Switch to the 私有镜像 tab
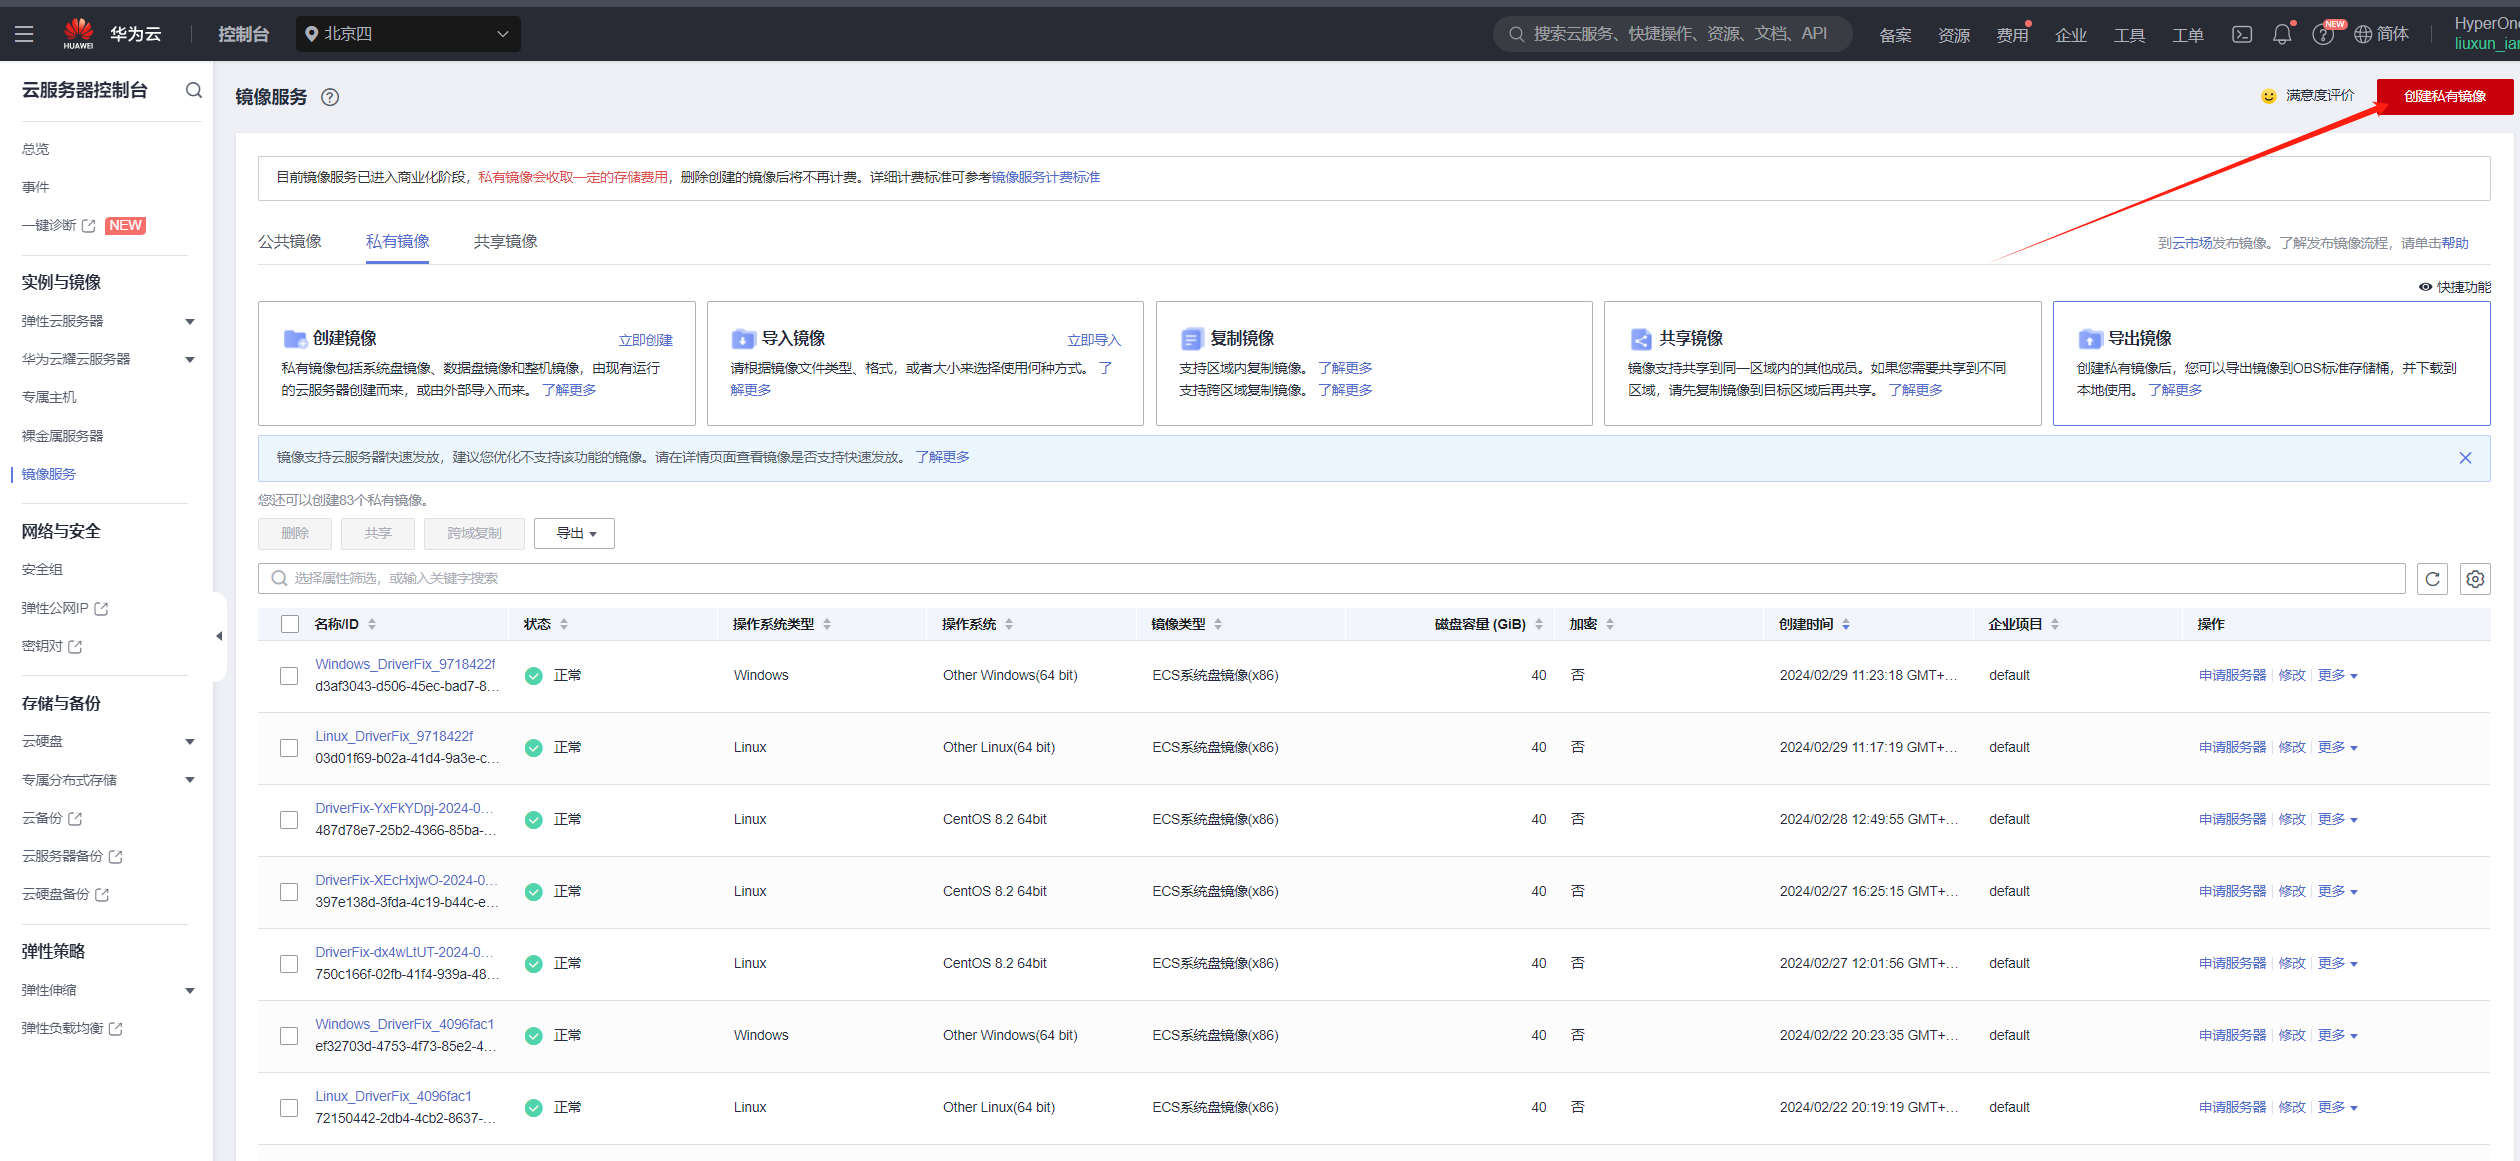 point(397,242)
